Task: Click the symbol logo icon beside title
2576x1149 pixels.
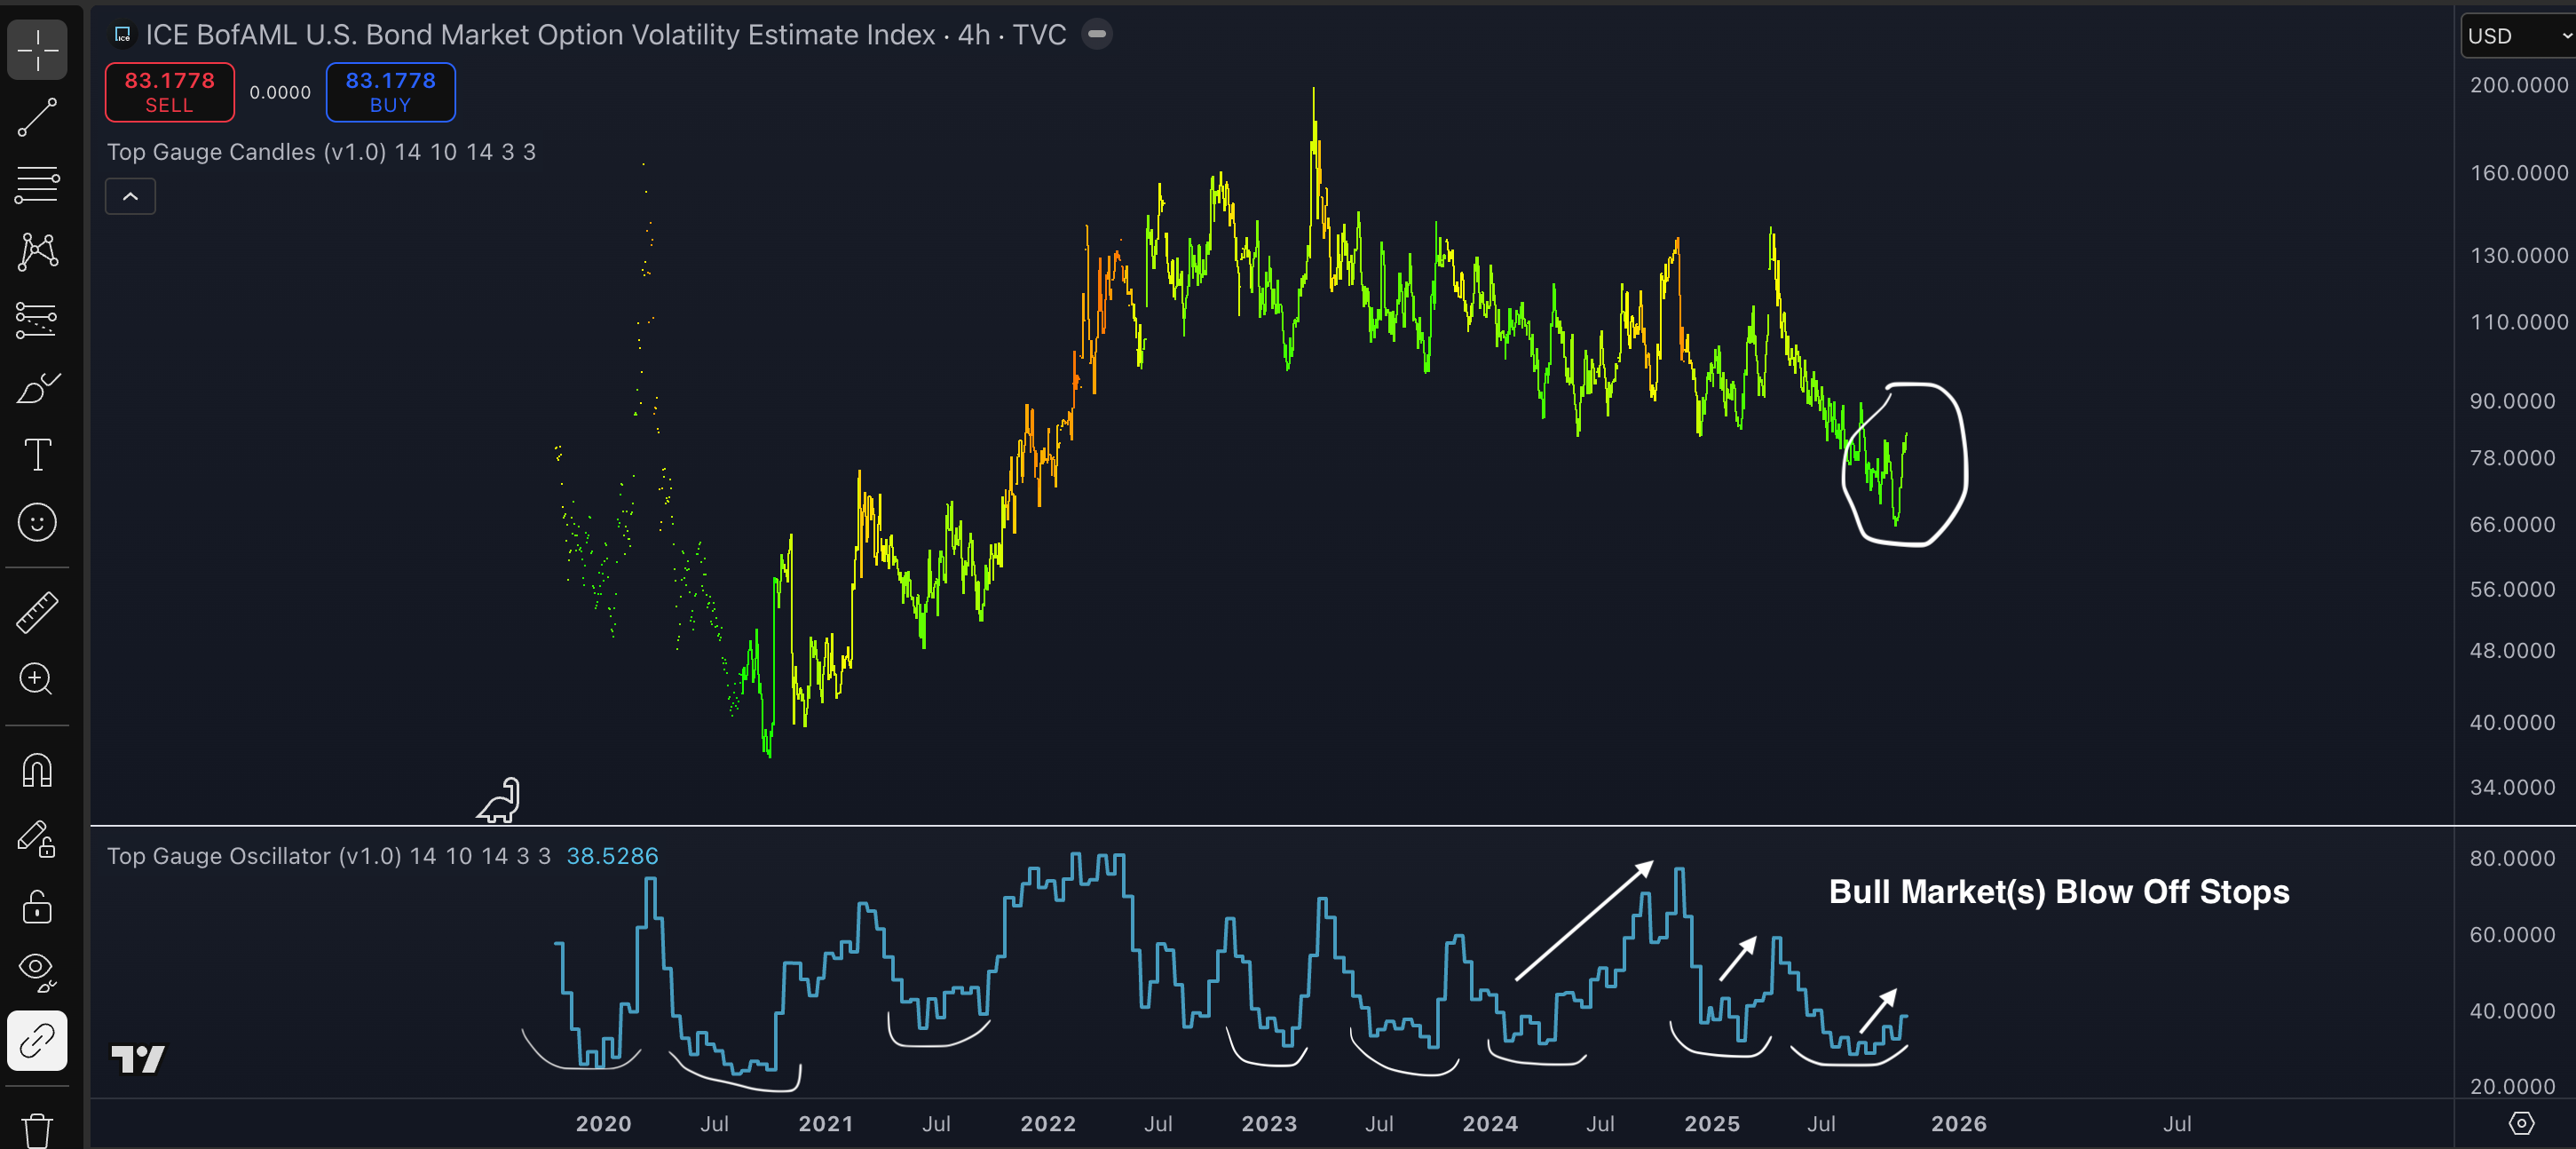Action: coord(123,35)
